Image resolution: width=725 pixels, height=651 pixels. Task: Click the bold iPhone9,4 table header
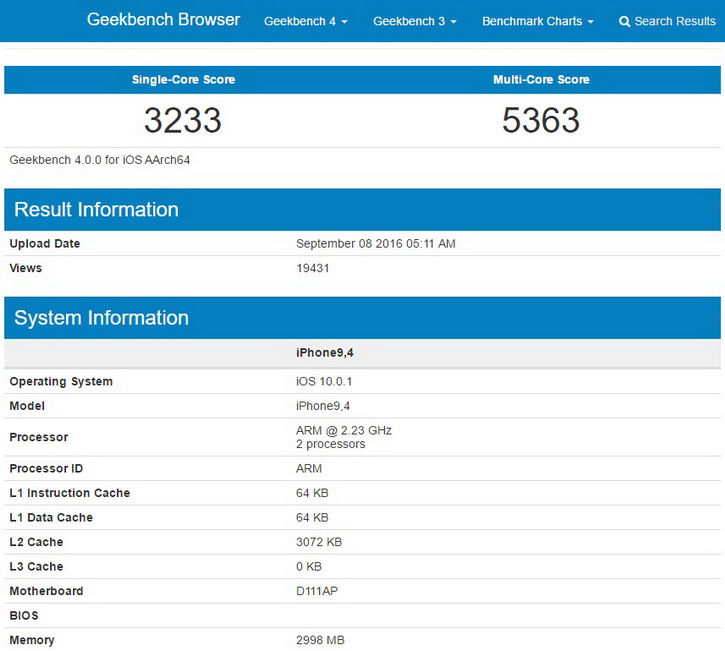[325, 353]
